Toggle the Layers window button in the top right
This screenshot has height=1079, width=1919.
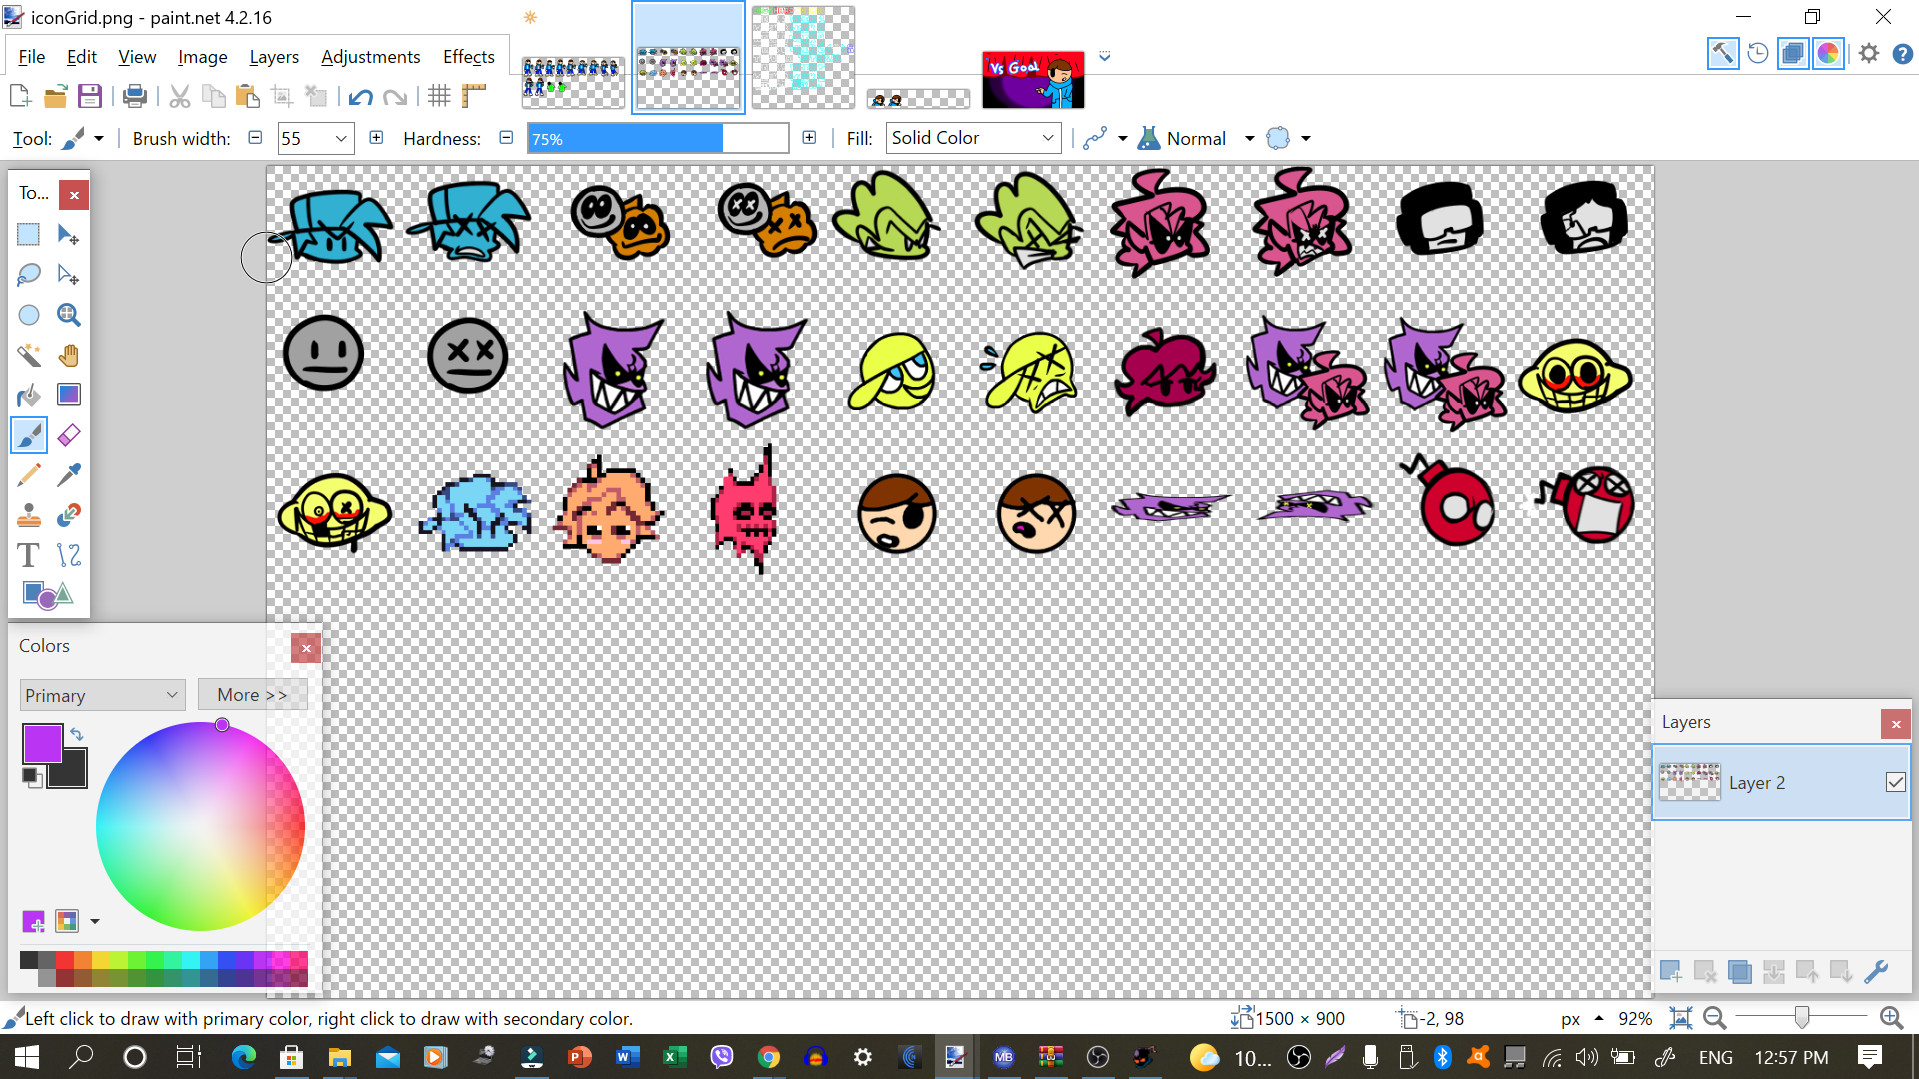1792,54
